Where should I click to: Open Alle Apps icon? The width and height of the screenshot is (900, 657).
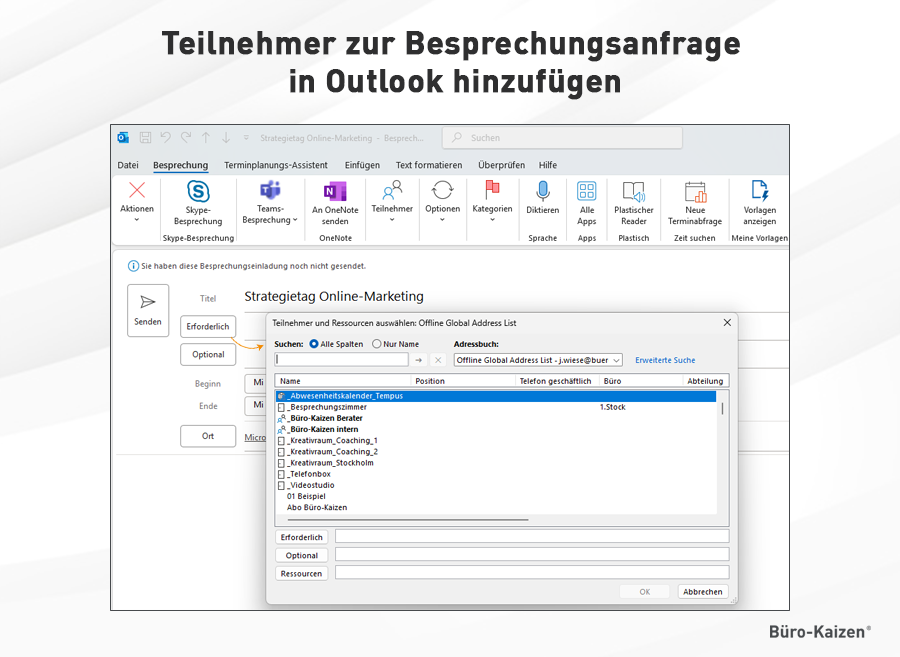pos(587,191)
